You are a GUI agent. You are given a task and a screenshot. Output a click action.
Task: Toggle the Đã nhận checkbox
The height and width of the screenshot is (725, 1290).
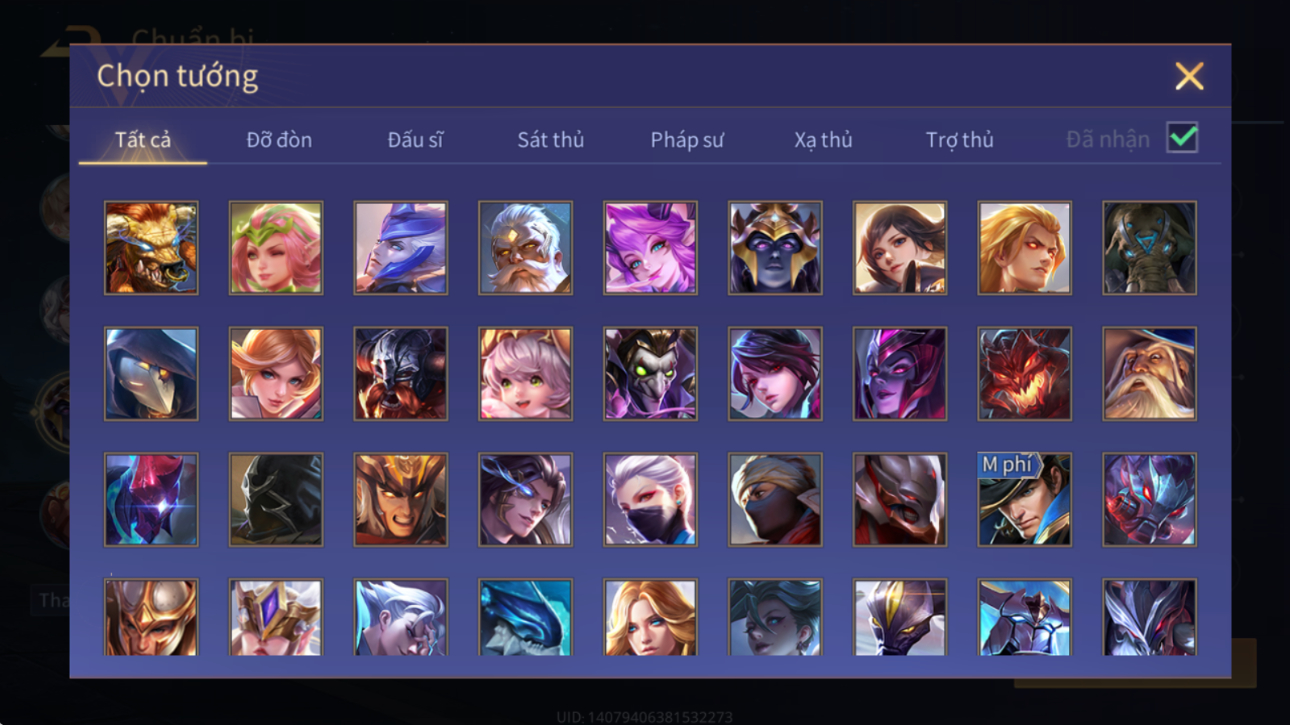click(1182, 139)
